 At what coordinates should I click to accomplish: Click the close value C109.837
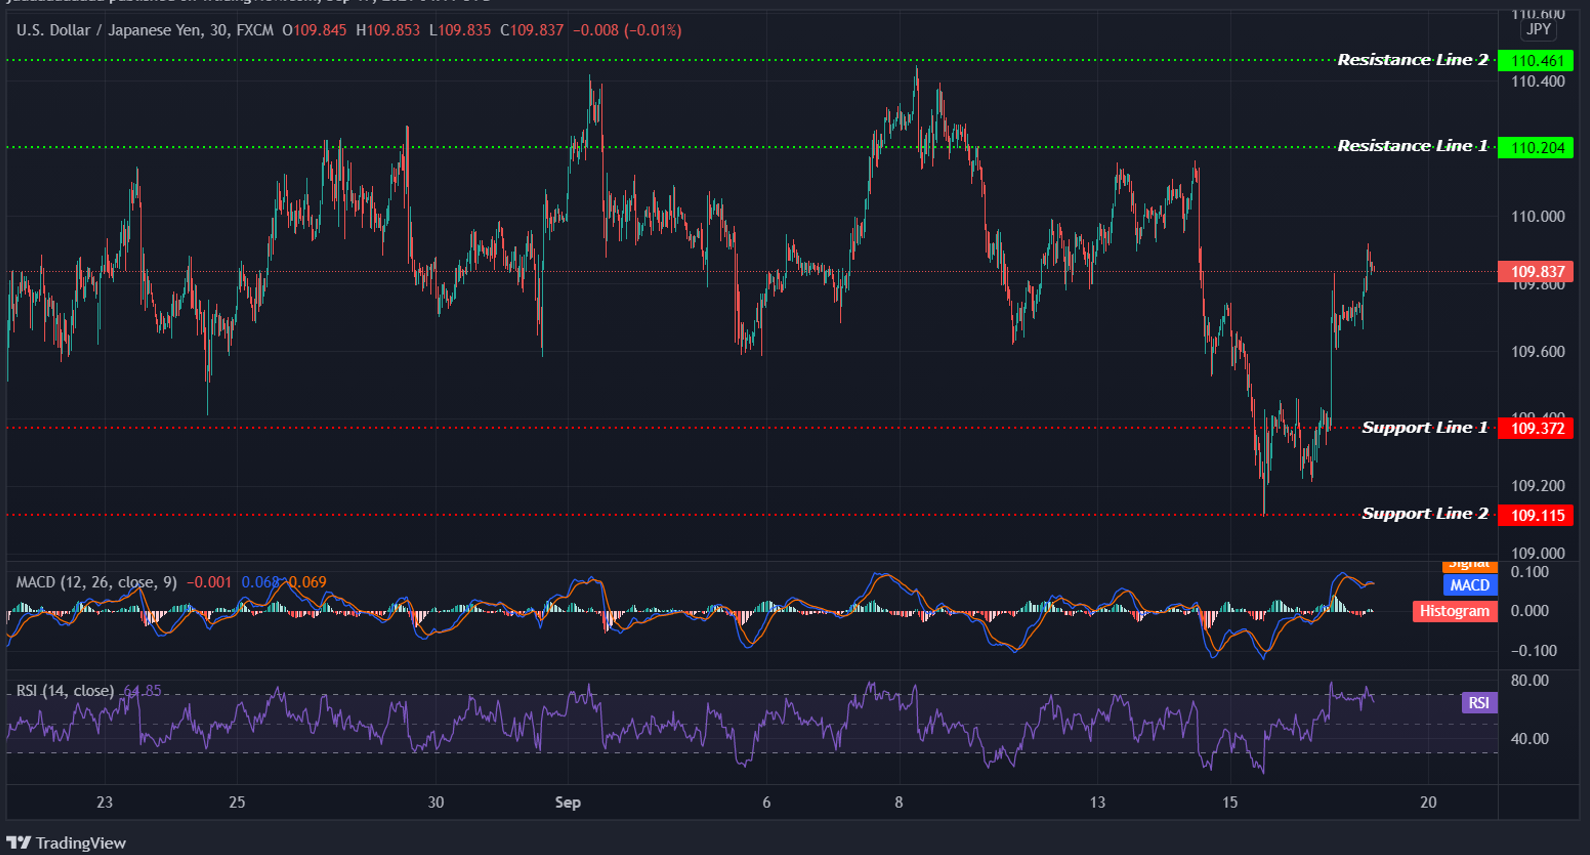tap(532, 30)
